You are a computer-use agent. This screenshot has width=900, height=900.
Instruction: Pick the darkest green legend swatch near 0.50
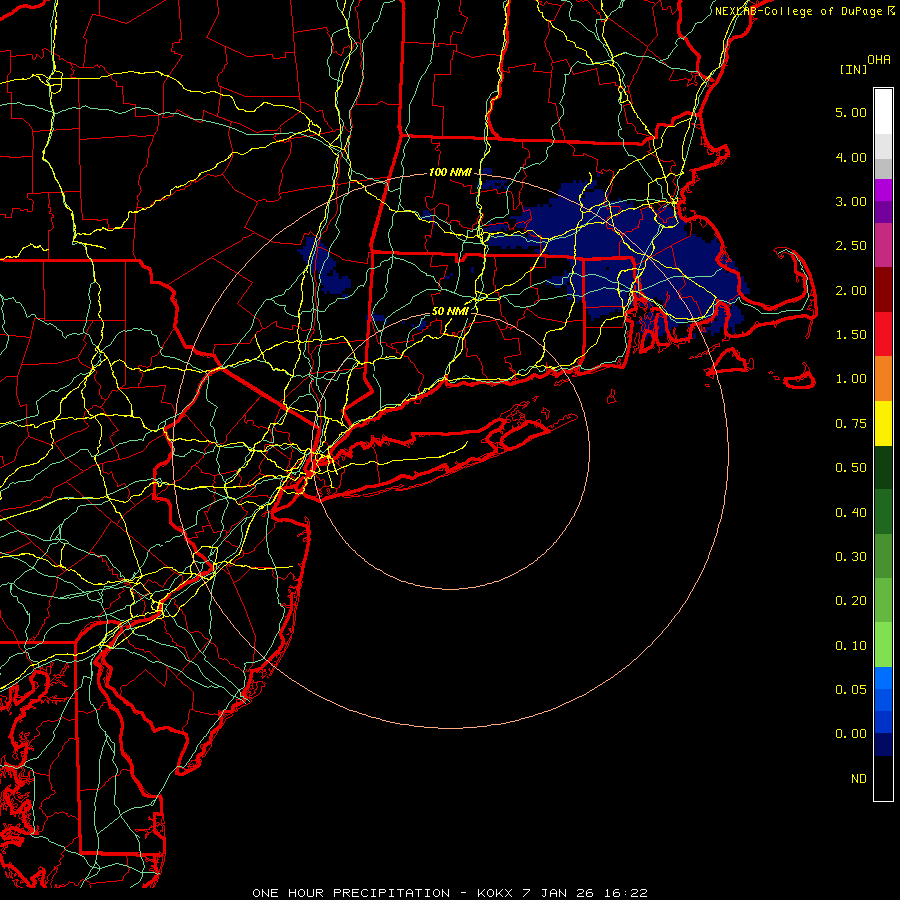pos(883,467)
